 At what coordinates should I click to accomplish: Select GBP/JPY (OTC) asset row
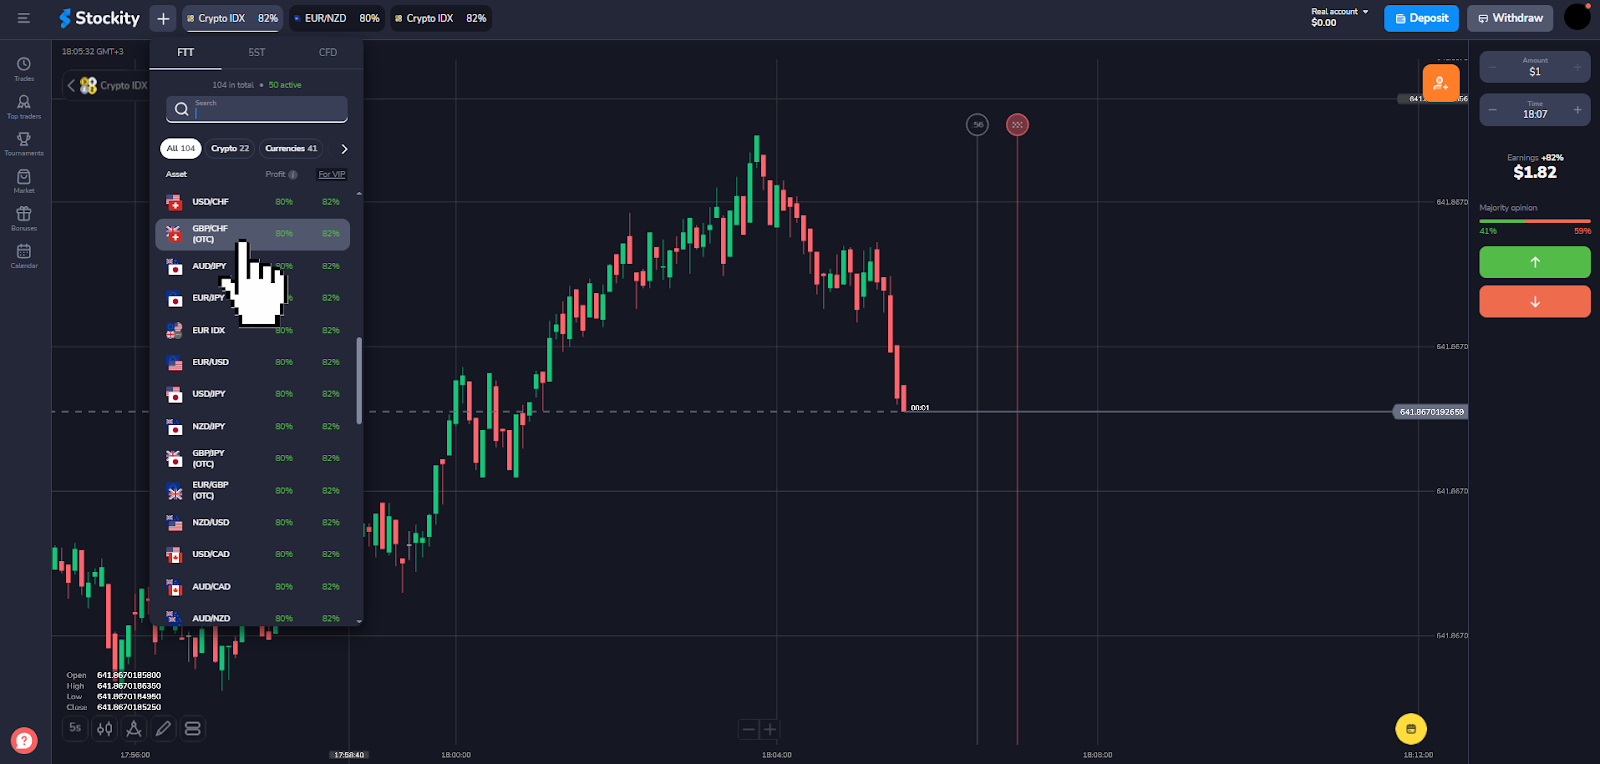(253, 458)
